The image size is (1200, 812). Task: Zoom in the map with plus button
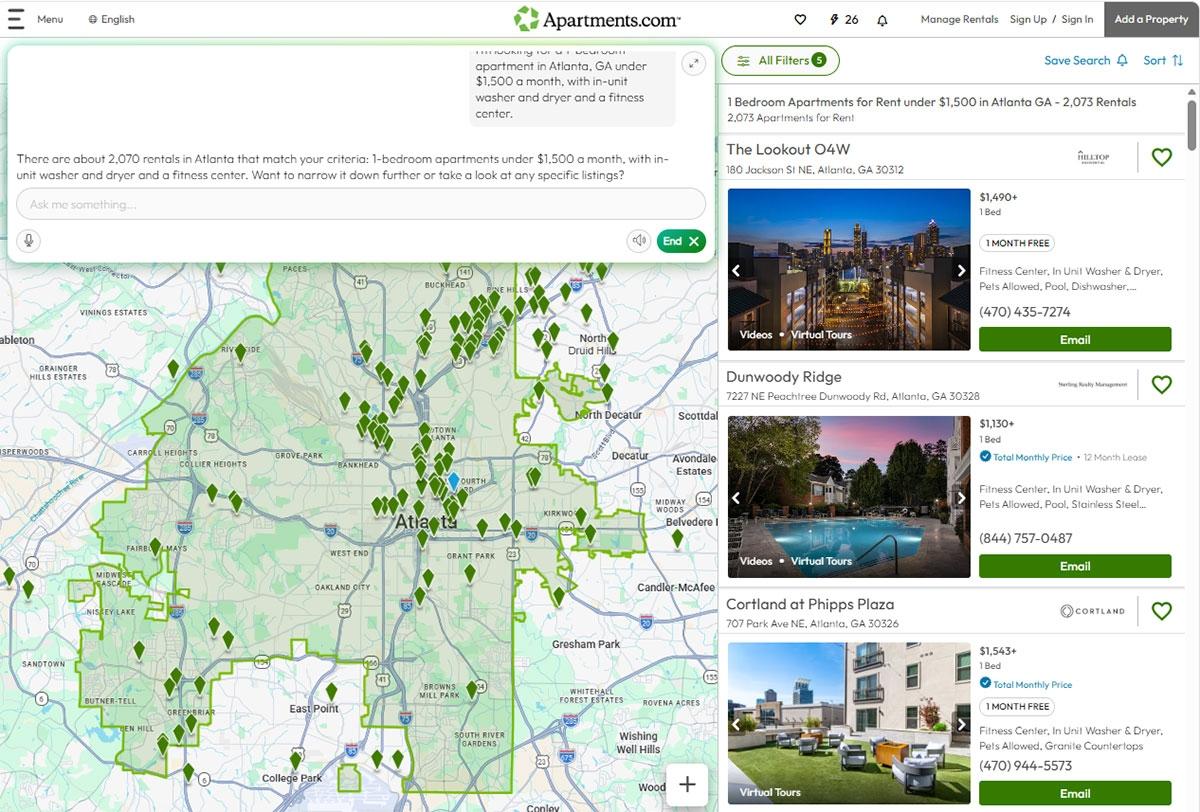pyautogui.click(x=687, y=785)
